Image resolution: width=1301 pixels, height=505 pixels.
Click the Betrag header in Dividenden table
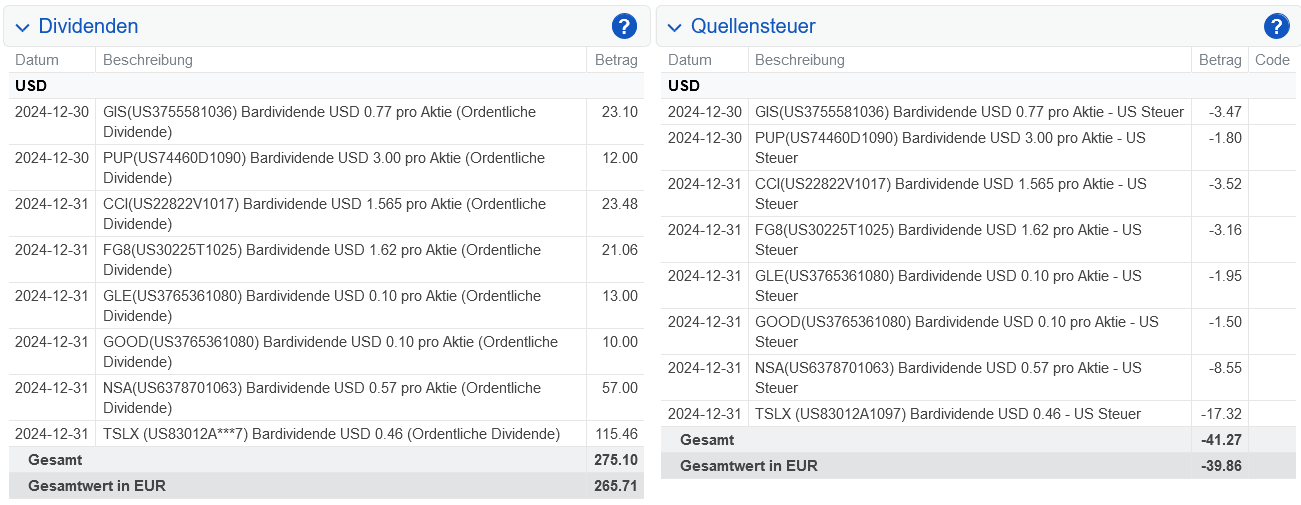[616, 60]
